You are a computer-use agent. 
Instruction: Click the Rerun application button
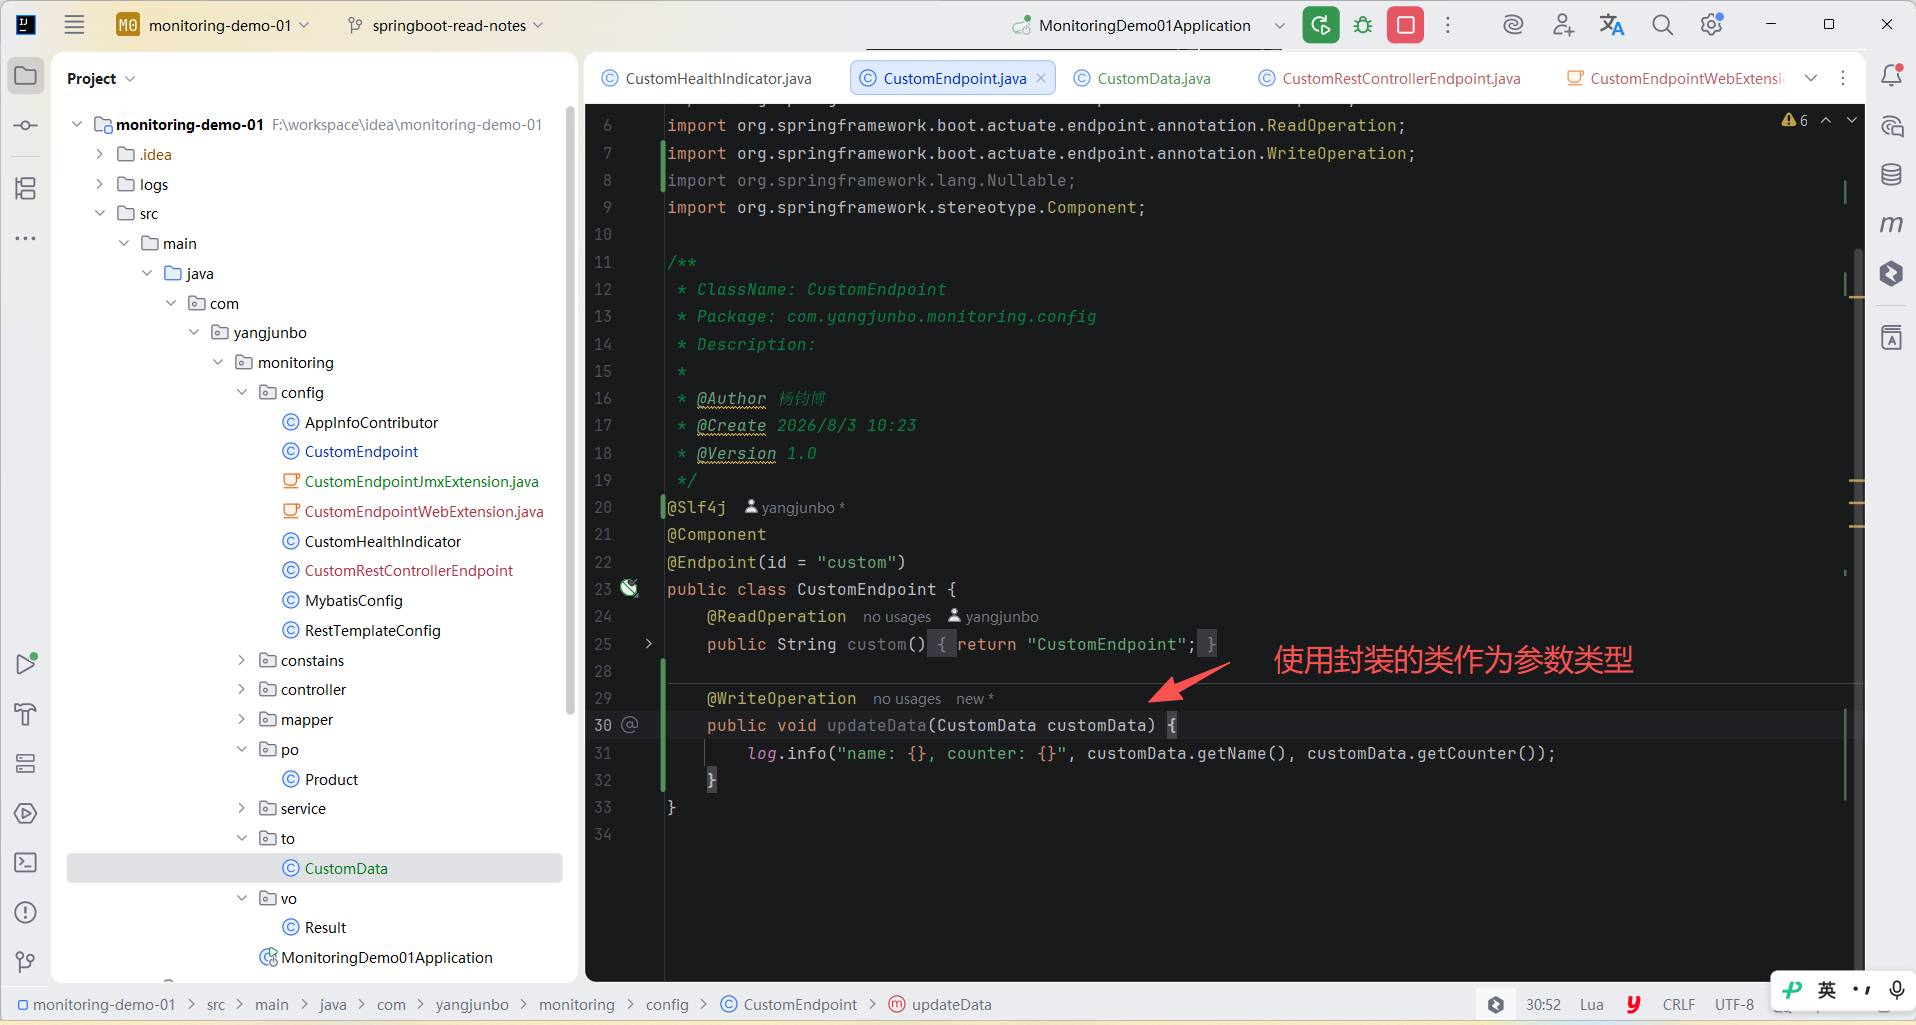click(1320, 25)
